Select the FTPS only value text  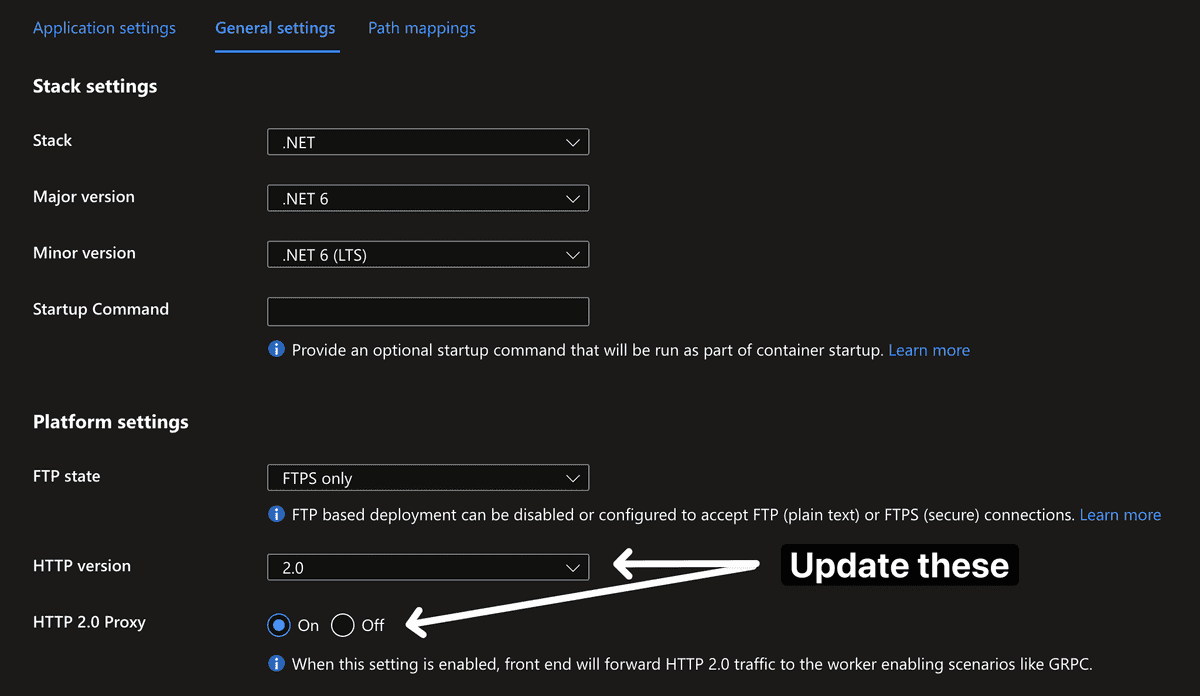(316, 477)
